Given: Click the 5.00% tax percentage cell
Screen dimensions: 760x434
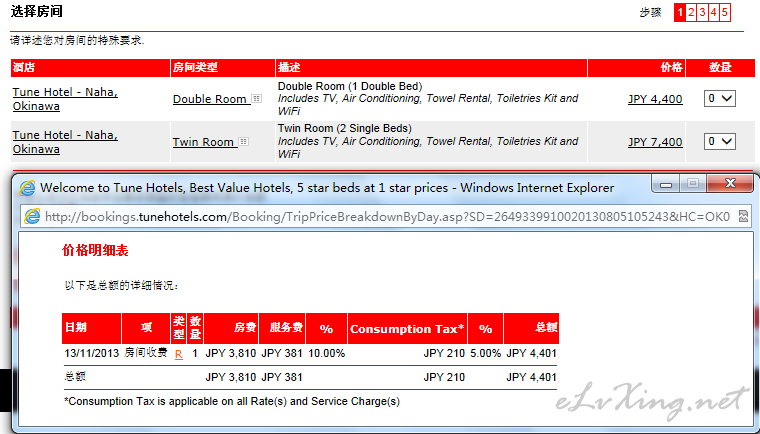Looking at the screenshot, I should click(x=486, y=353).
